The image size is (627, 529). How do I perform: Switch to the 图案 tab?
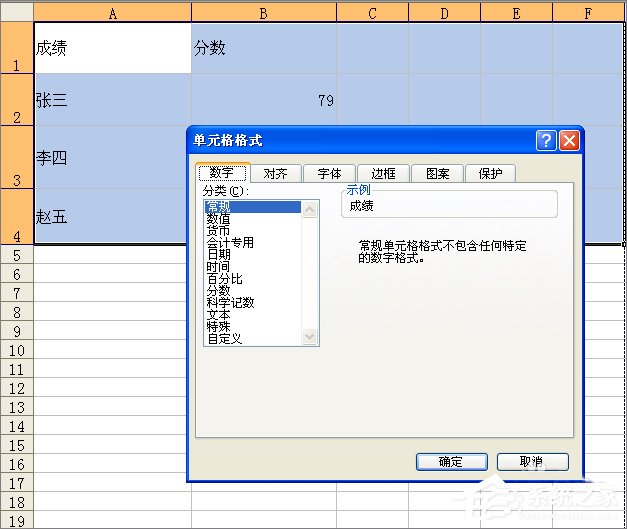pos(437,174)
